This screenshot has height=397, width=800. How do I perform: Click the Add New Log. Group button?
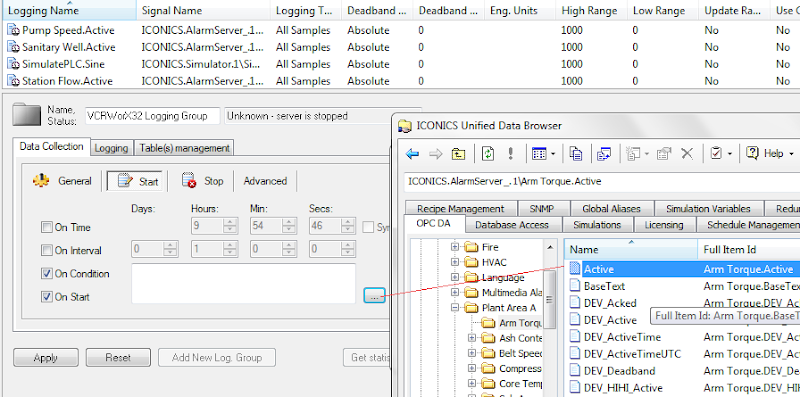217,358
